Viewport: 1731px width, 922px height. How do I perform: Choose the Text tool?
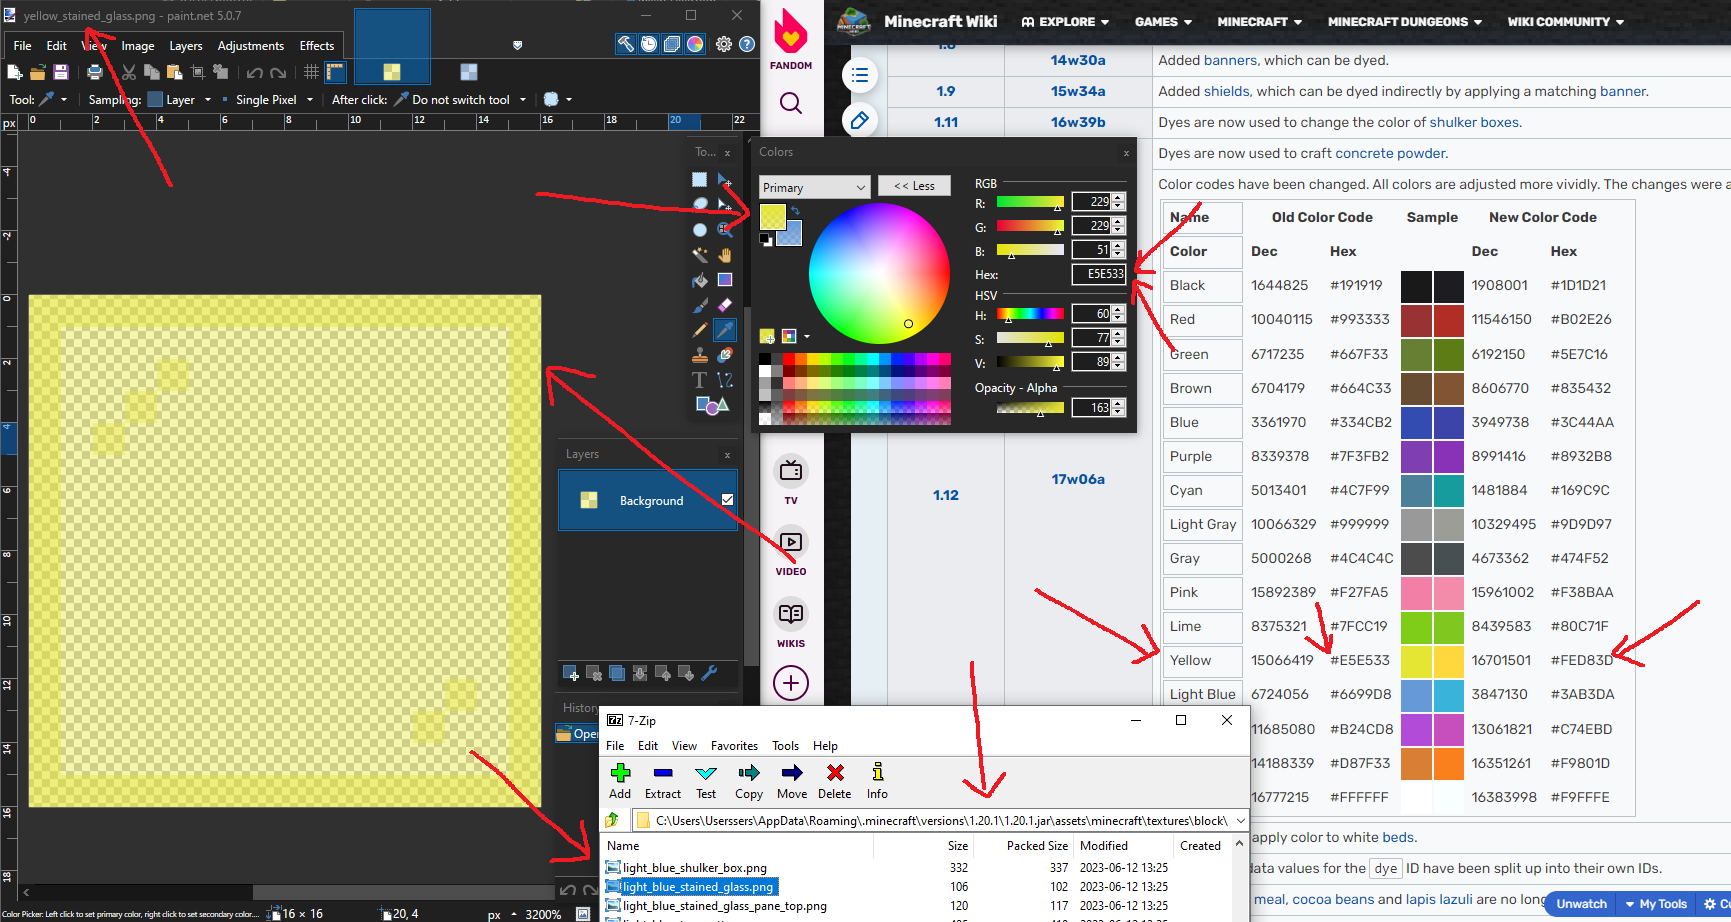[x=700, y=380]
